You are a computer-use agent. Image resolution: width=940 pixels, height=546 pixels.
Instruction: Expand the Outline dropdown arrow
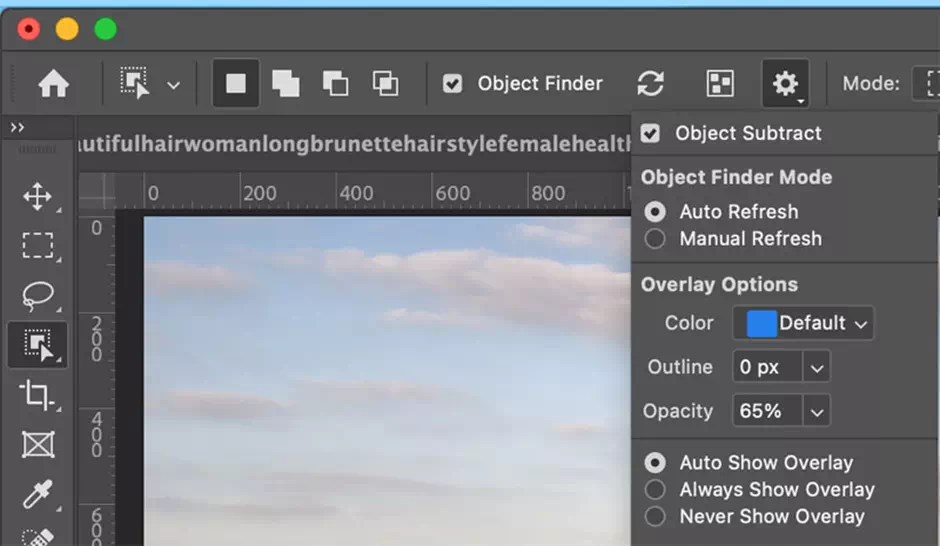click(x=817, y=367)
